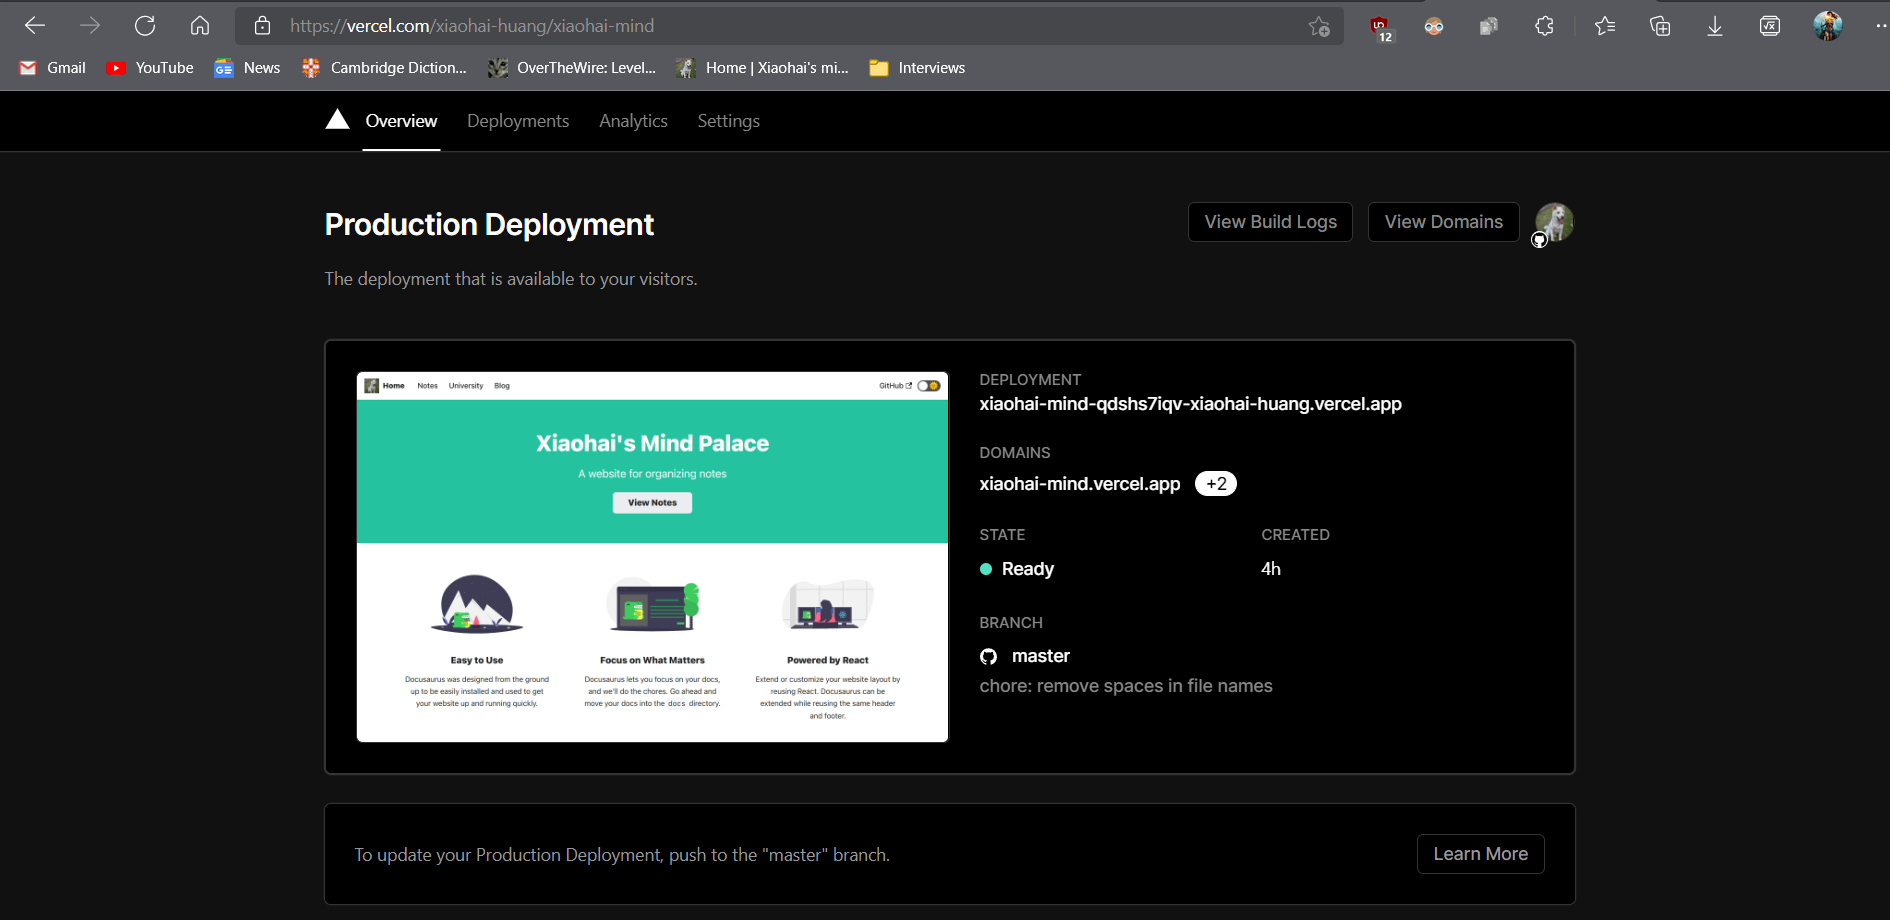Open the Analytics tab
1890x920 pixels.
[x=633, y=120]
